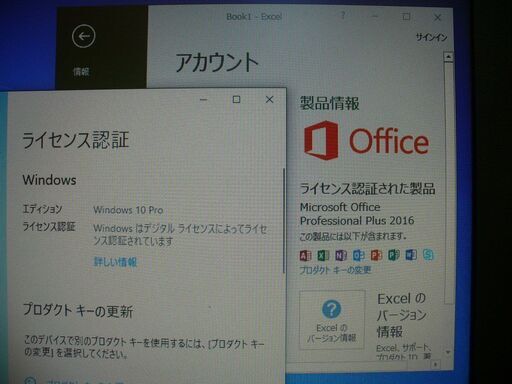This screenshot has height=384, width=512.
Task: Click the Access app icon
Action: coord(306,256)
